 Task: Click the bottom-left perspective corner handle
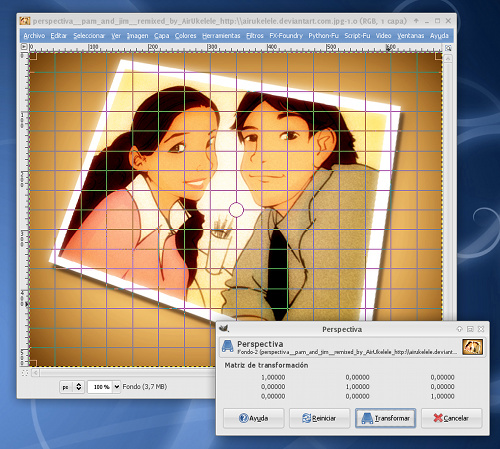point(33,363)
